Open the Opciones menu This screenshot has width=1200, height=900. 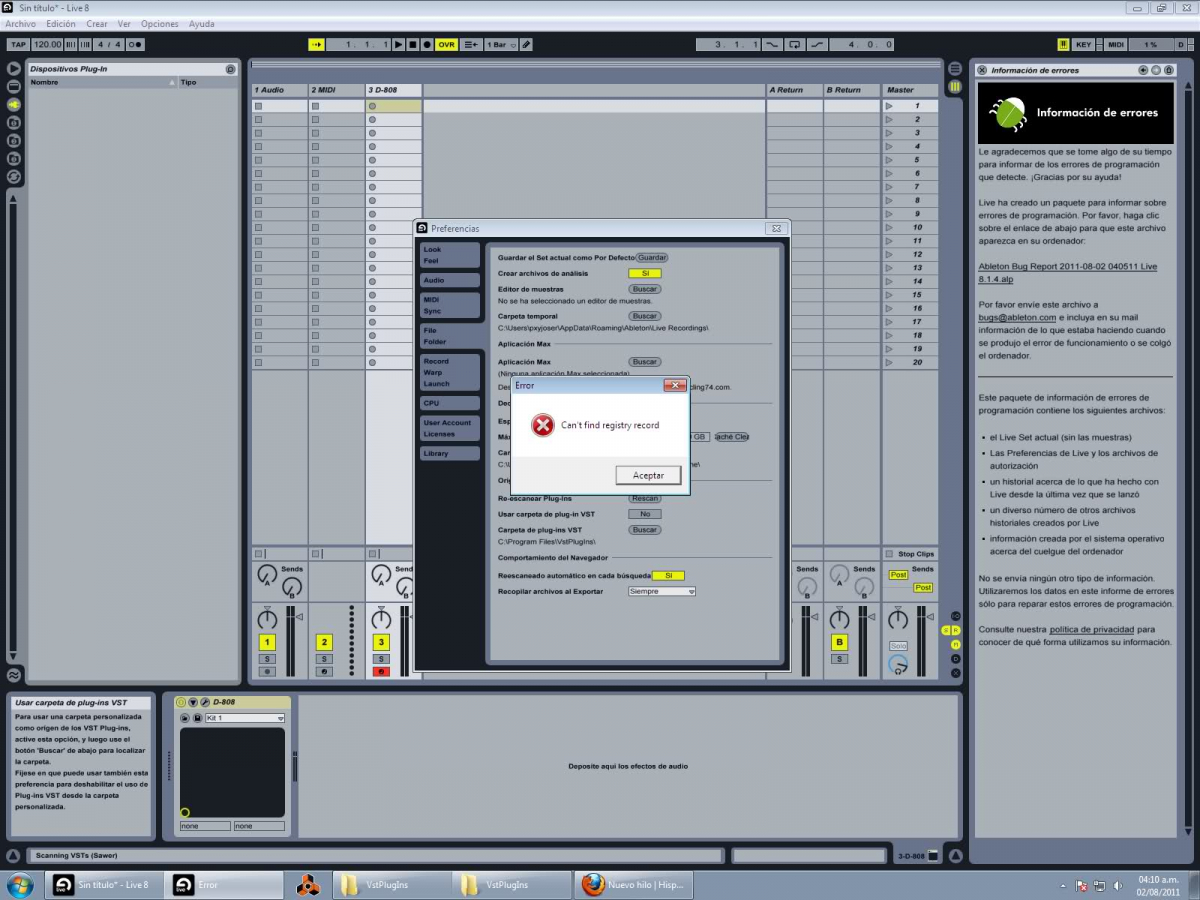tap(160, 23)
